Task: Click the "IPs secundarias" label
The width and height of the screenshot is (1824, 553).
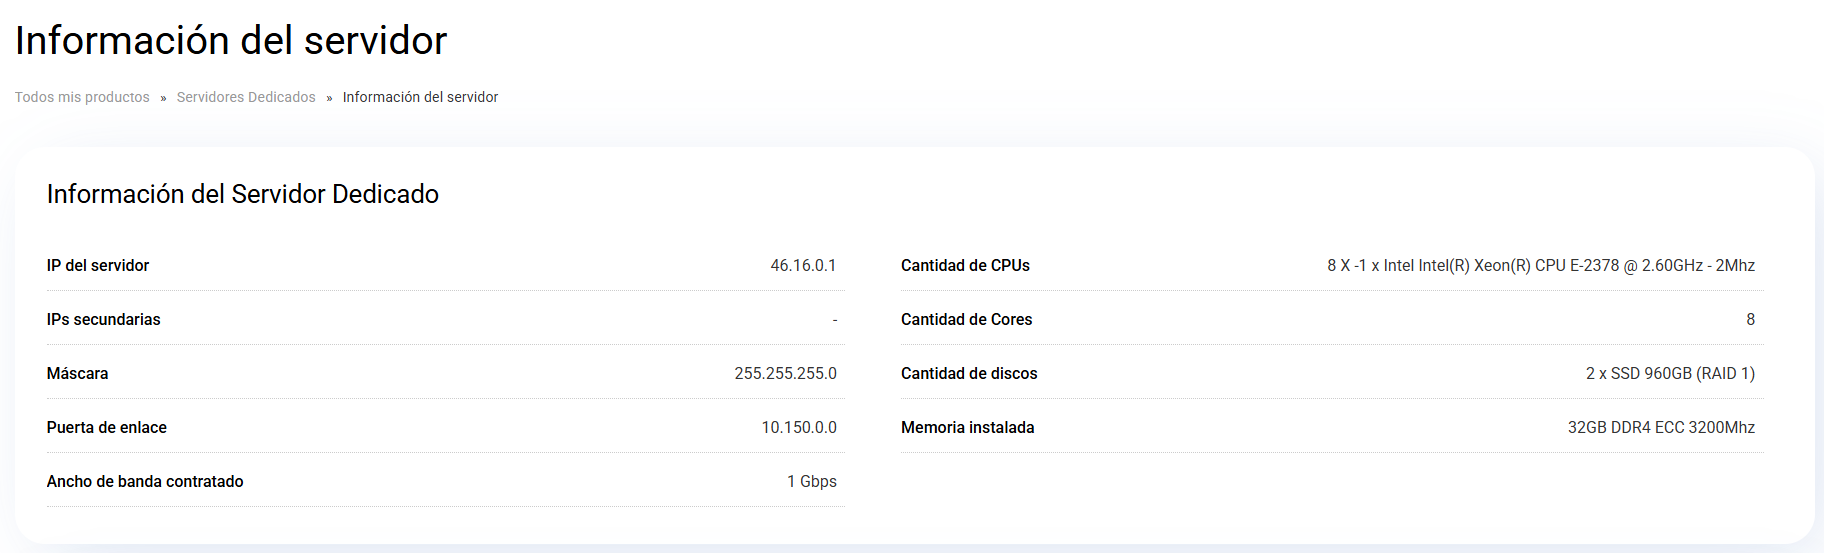Action: [103, 320]
